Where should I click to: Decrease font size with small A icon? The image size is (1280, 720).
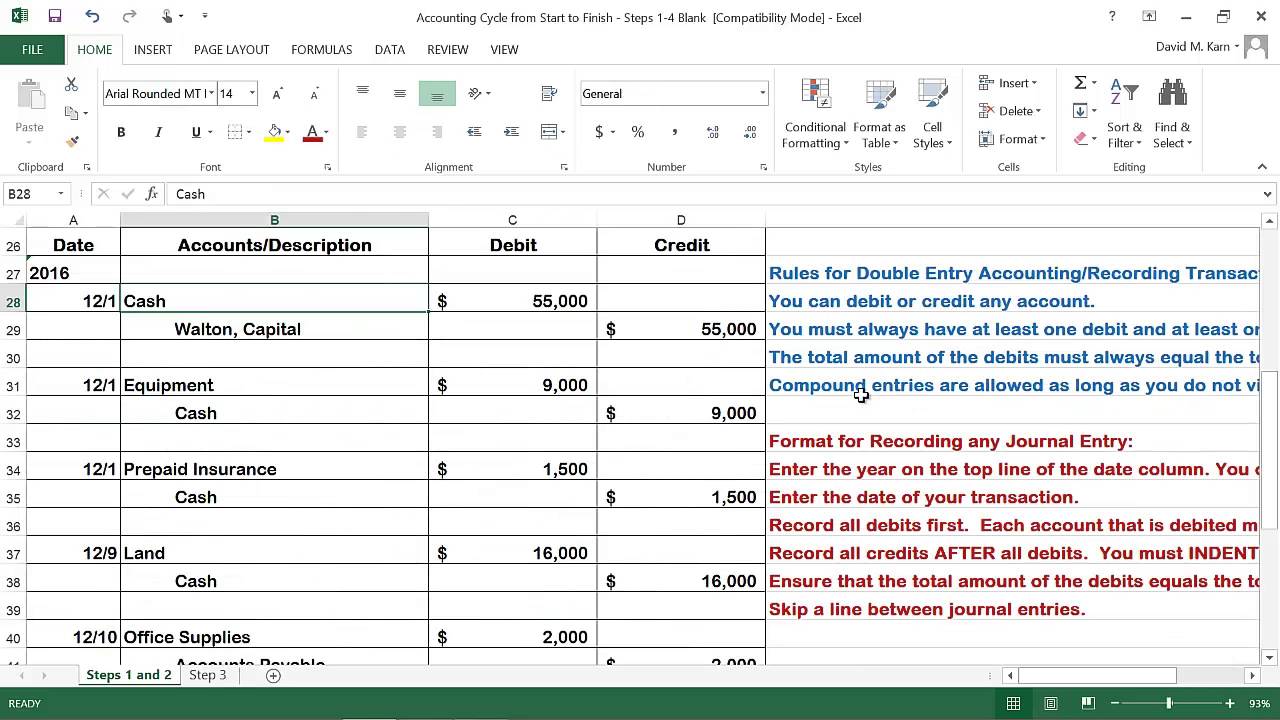(314, 93)
